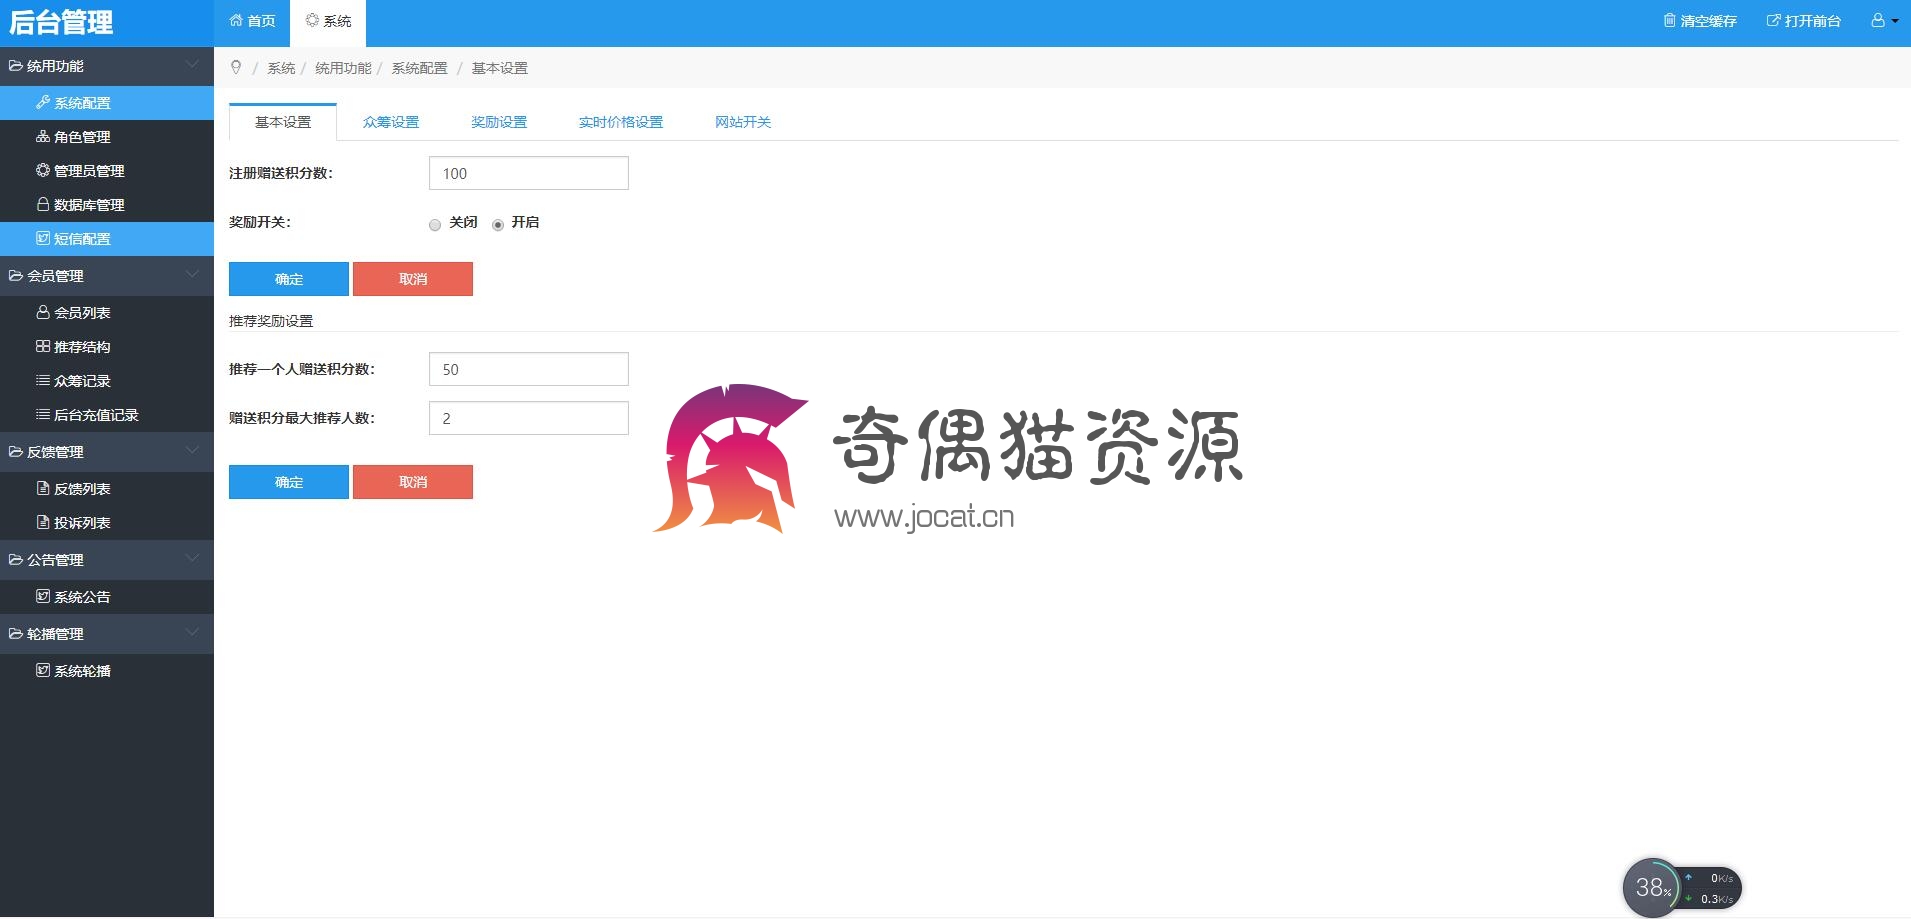Click the wrench icon beside 系统配置
The width and height of the screenshot is (1911, 919).
pyautogui.click(x=43, y=103)
